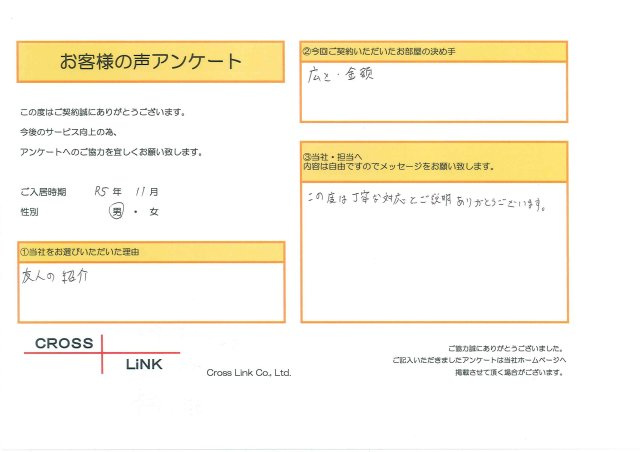
Task: Click the この度はご契約誠にありがとうございます greeting
Action: (x=102, y=112)
